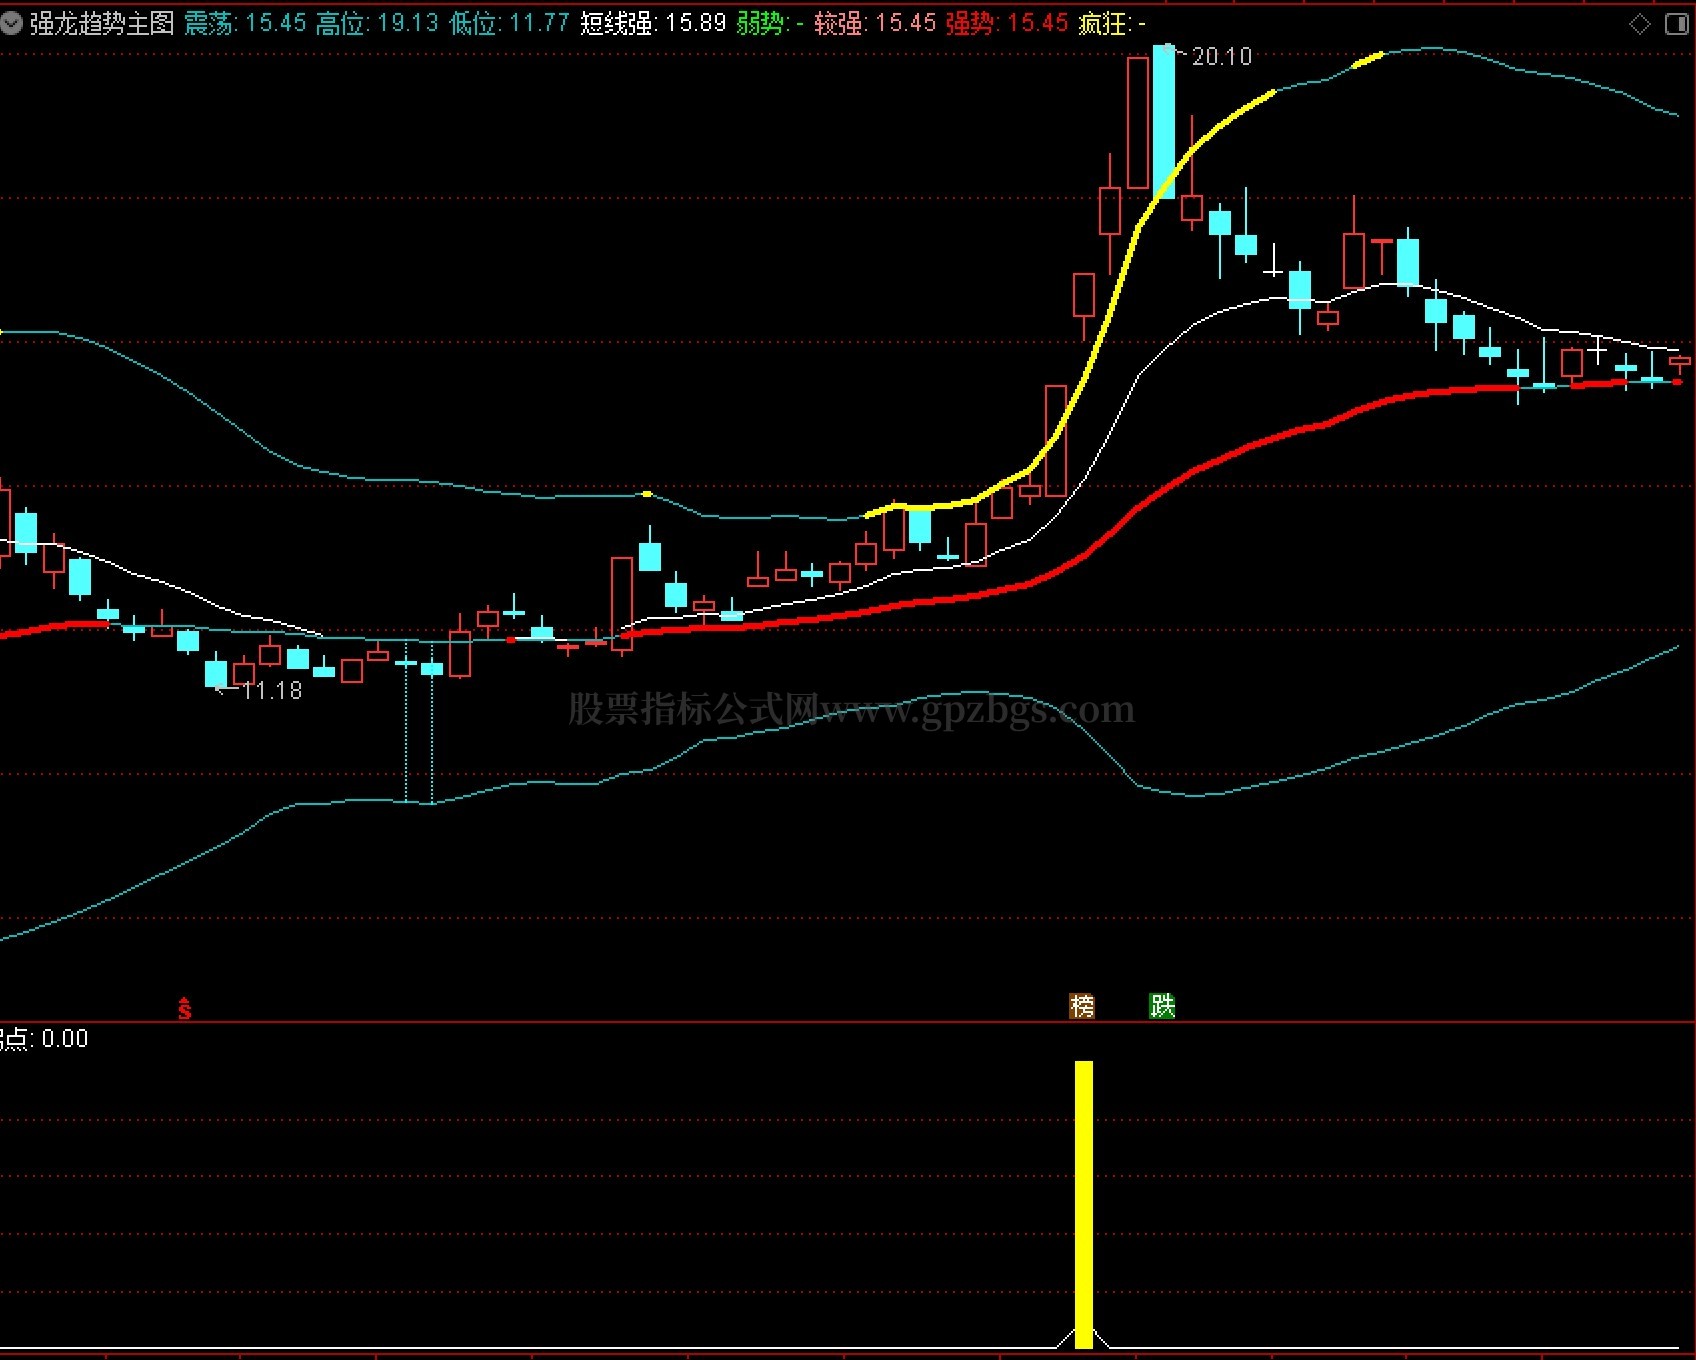
Task: Expand the indicator dropdown arrow at top-left
Action: click(x=12, y=23)
